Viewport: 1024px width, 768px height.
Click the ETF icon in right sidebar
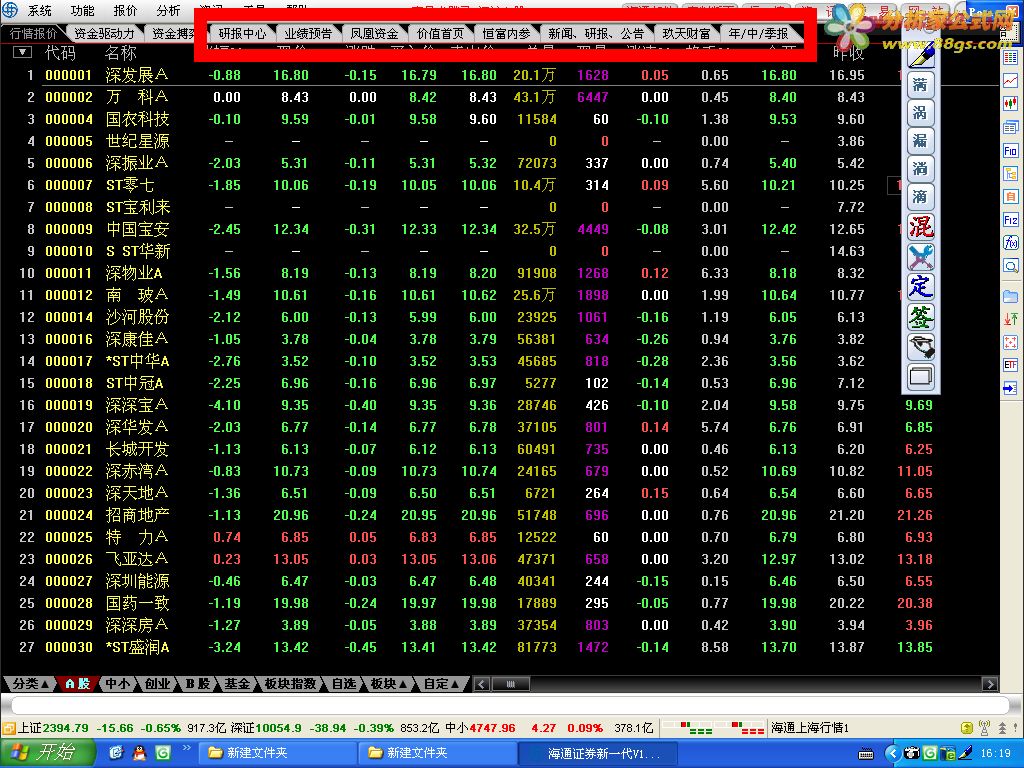point(1010,365)
